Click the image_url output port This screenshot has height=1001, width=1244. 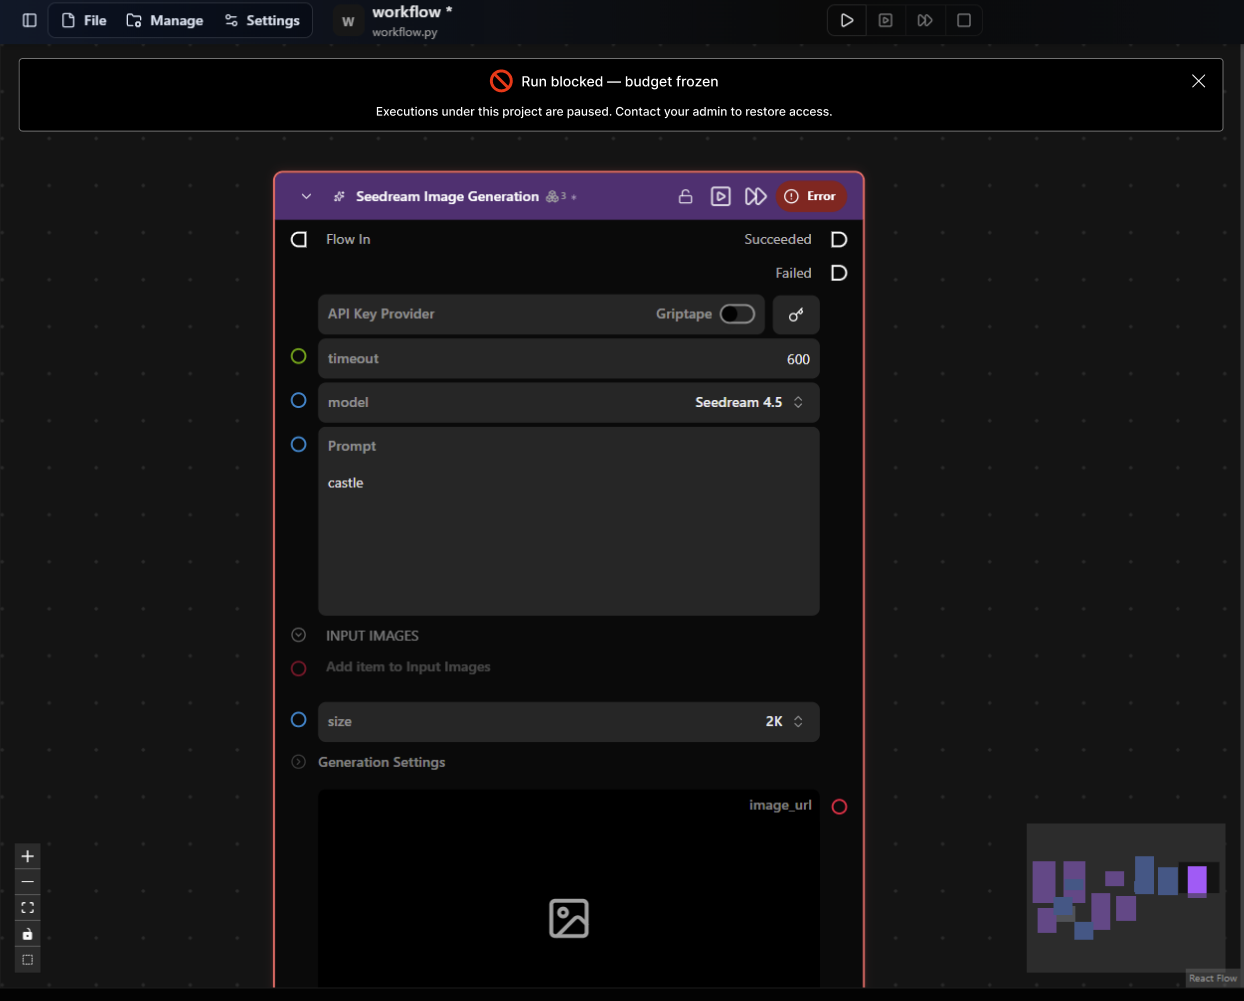coord(839,807)
